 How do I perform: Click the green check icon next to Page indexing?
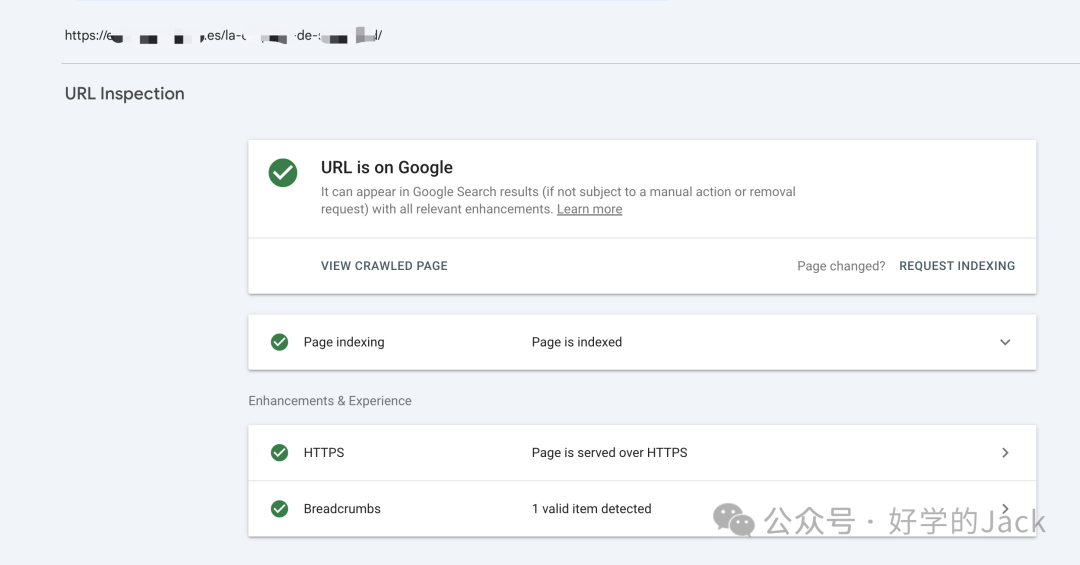coord(279,342)
